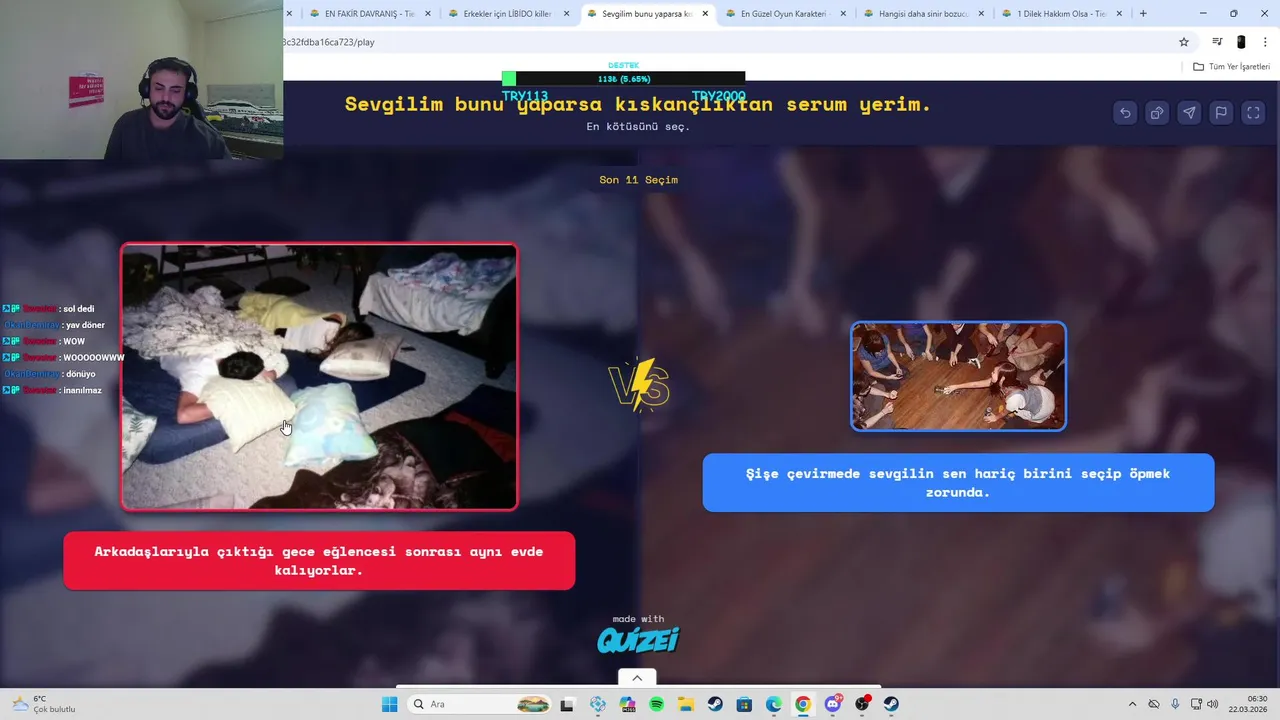Open the Chrome three-dot menu
Image resolution: width=1280 pixels, height=720 pixels.
[x=1265, y=42]
